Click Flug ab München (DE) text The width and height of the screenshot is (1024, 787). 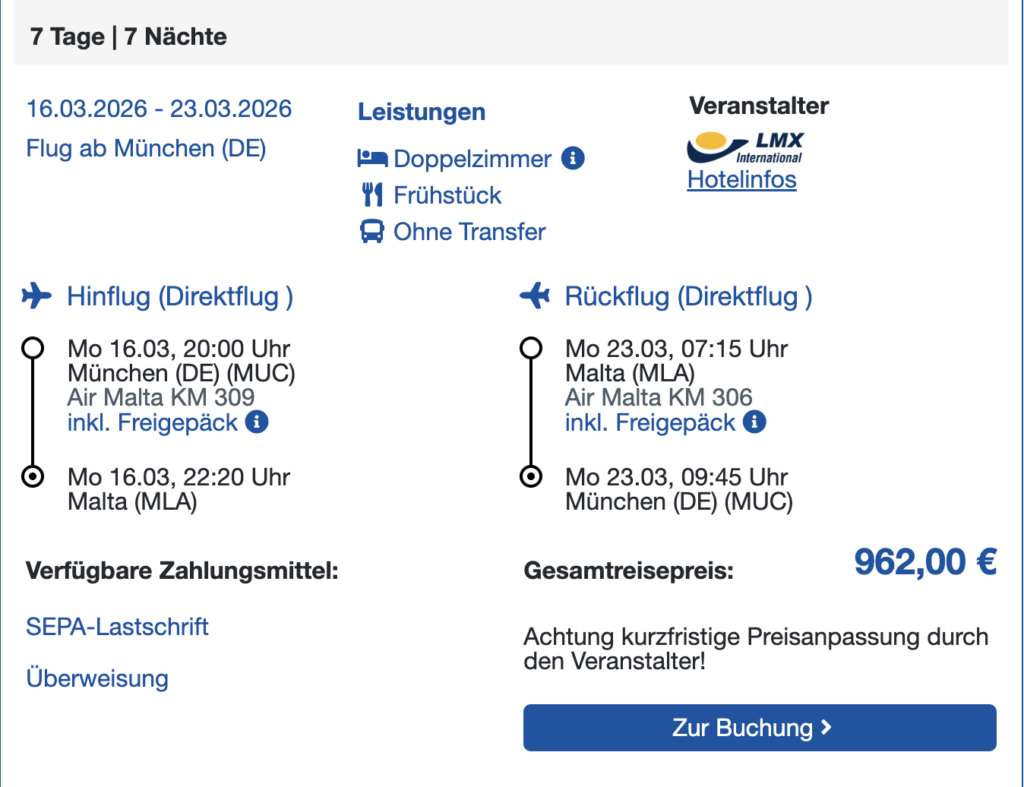(146, 149)
